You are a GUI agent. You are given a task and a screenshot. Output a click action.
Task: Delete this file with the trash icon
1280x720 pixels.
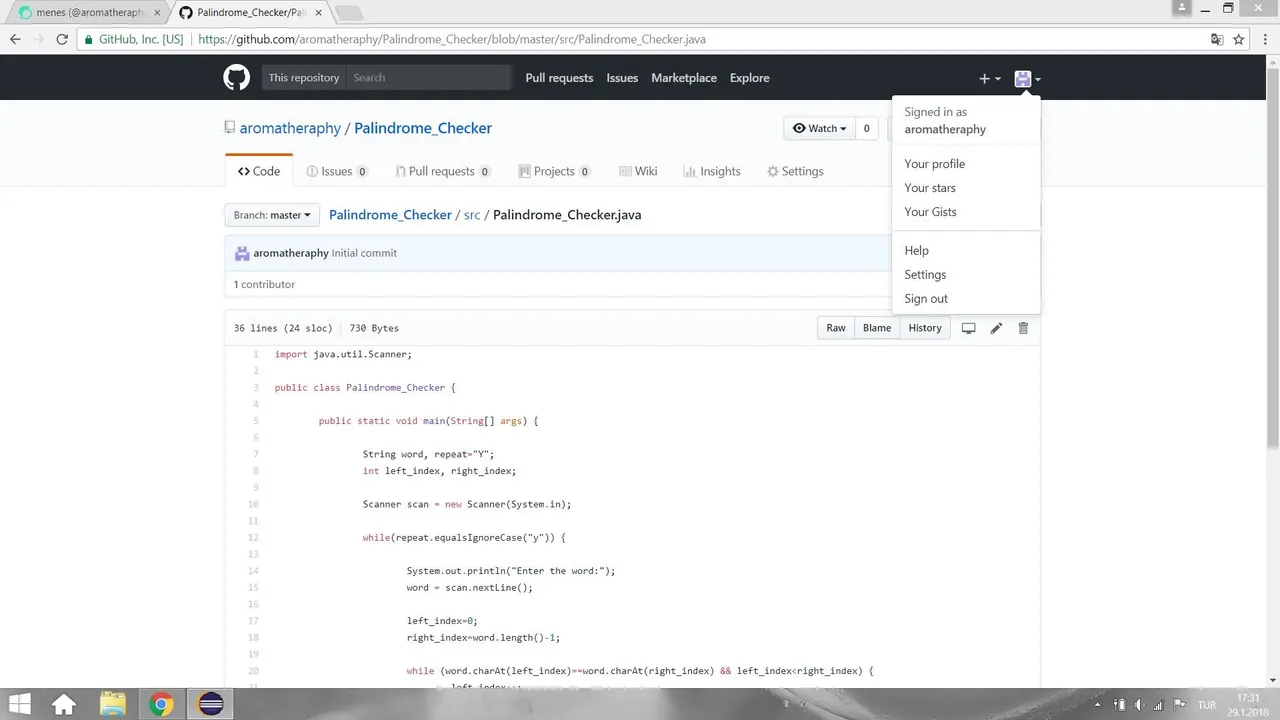[x=1023, y=328]
